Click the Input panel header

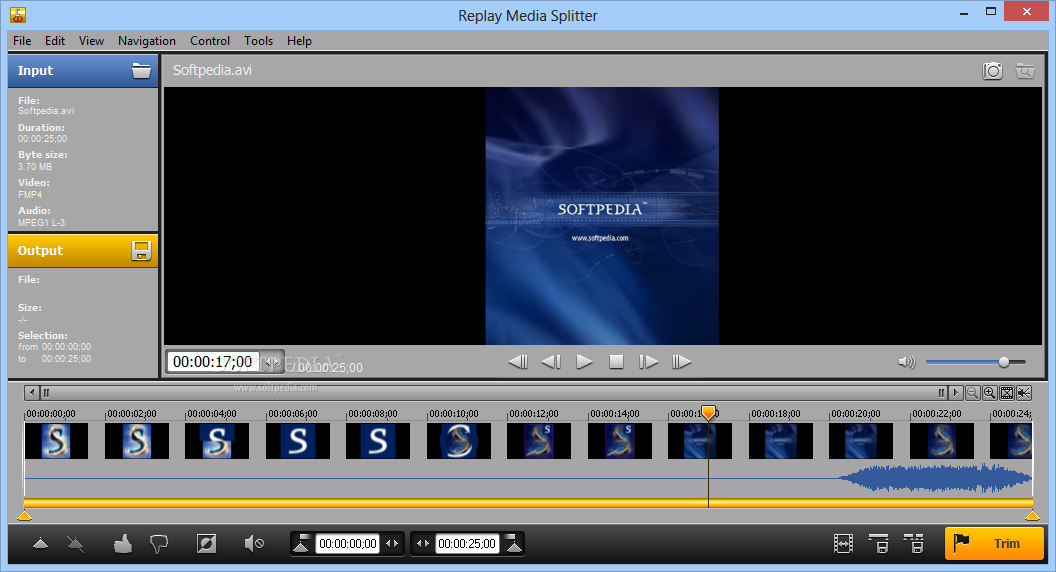click(x=83, y=71)
